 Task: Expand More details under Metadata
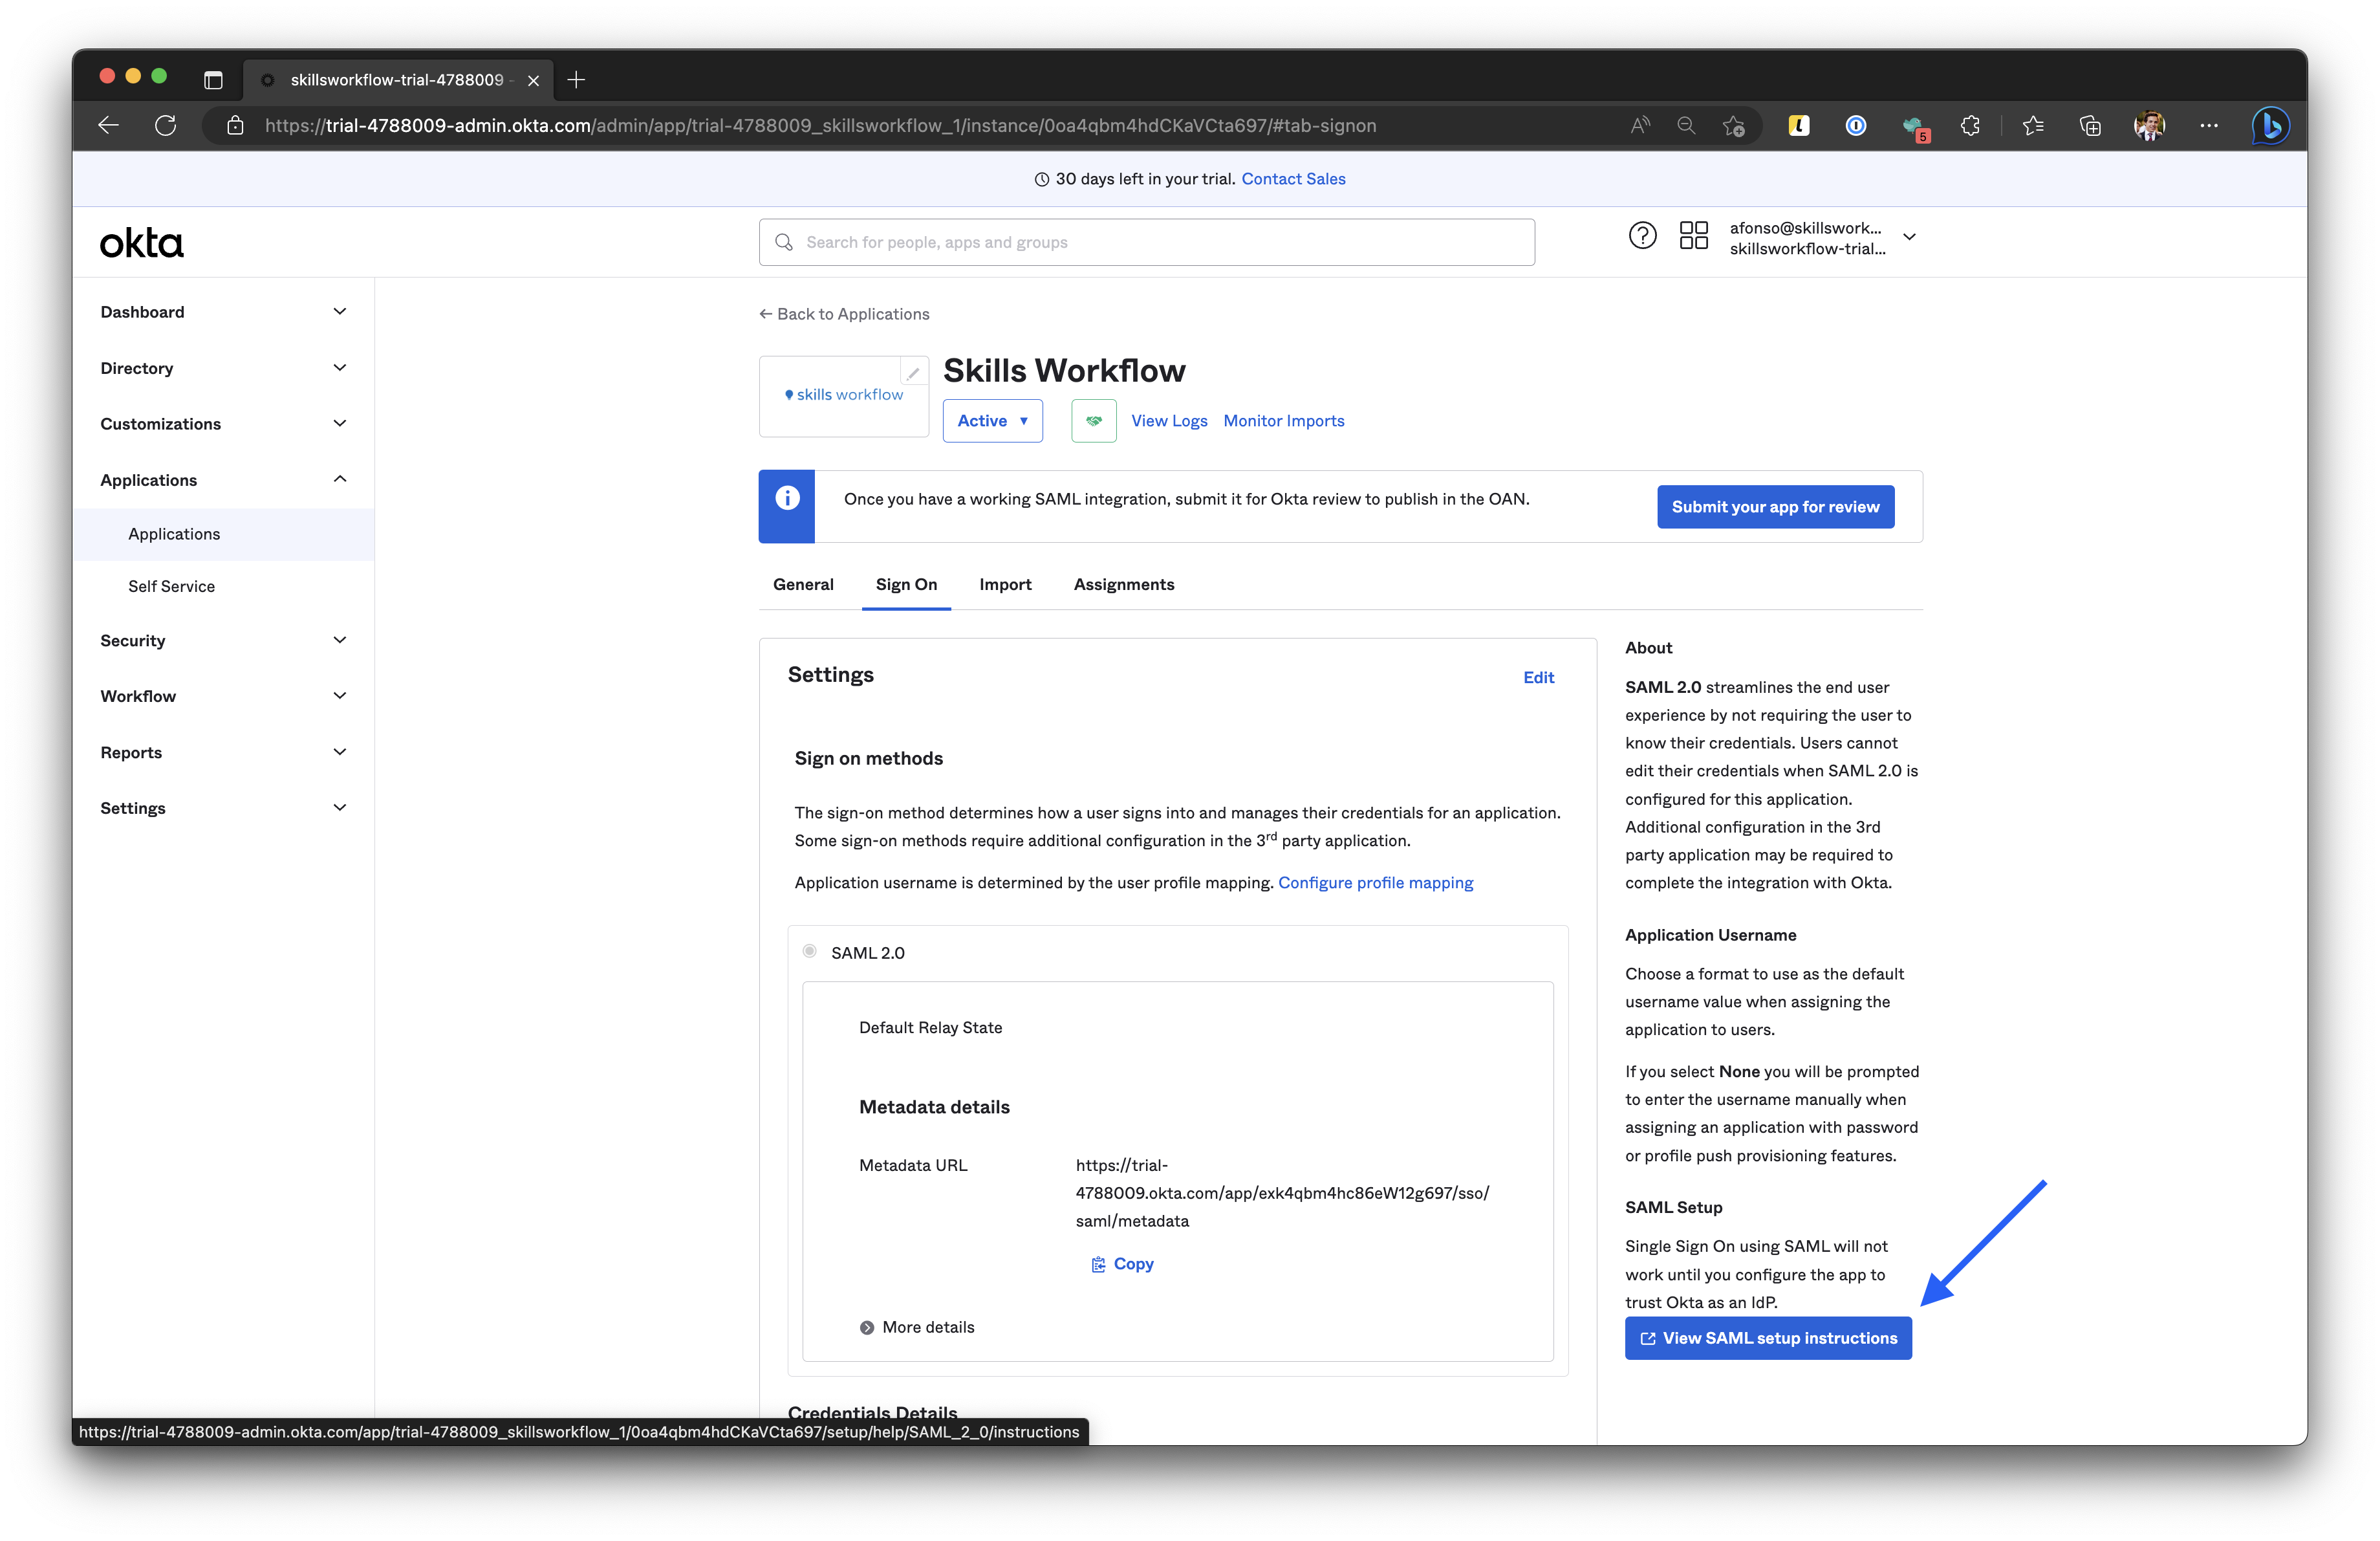tap(917, 1327)
